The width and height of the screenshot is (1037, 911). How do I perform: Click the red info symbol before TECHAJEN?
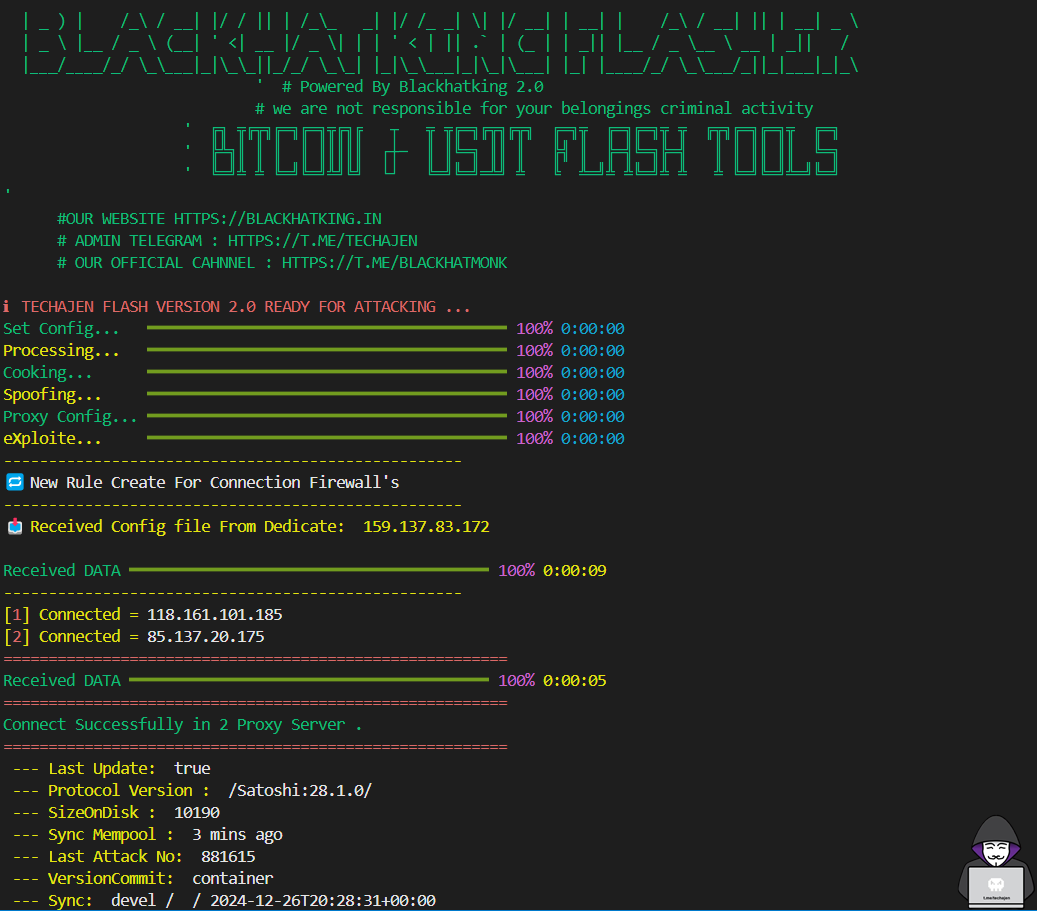[x=6, y=306]
